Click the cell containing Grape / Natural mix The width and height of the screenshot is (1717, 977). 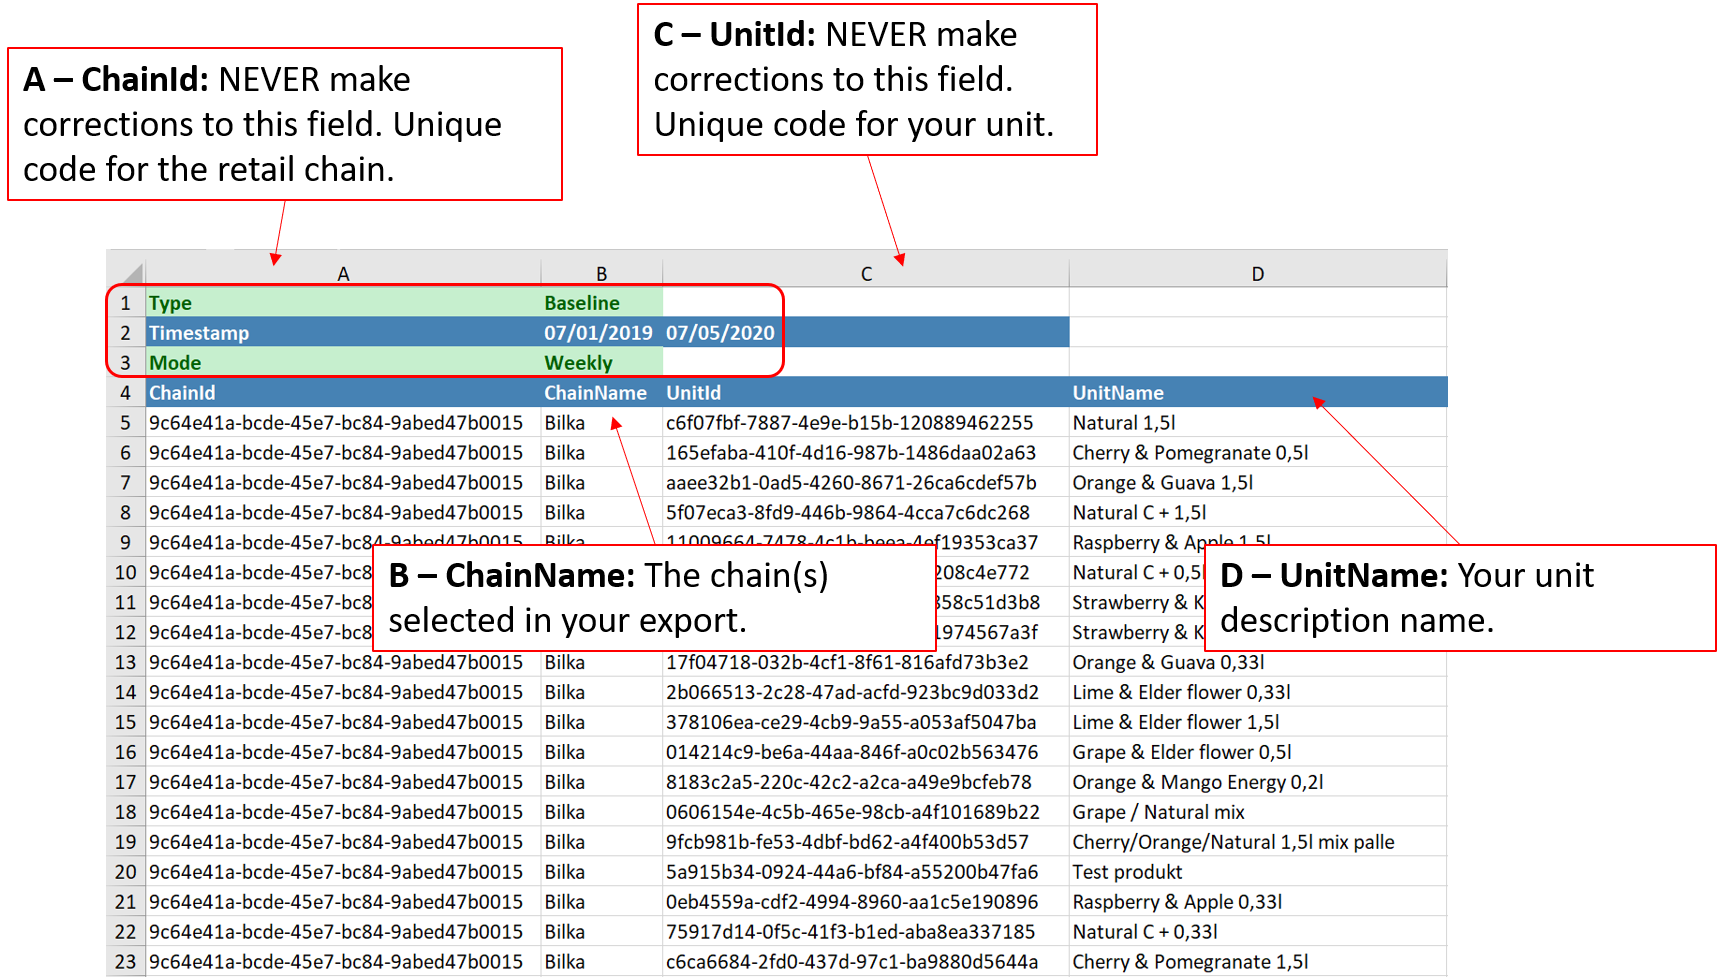[x=1158, y=811]
